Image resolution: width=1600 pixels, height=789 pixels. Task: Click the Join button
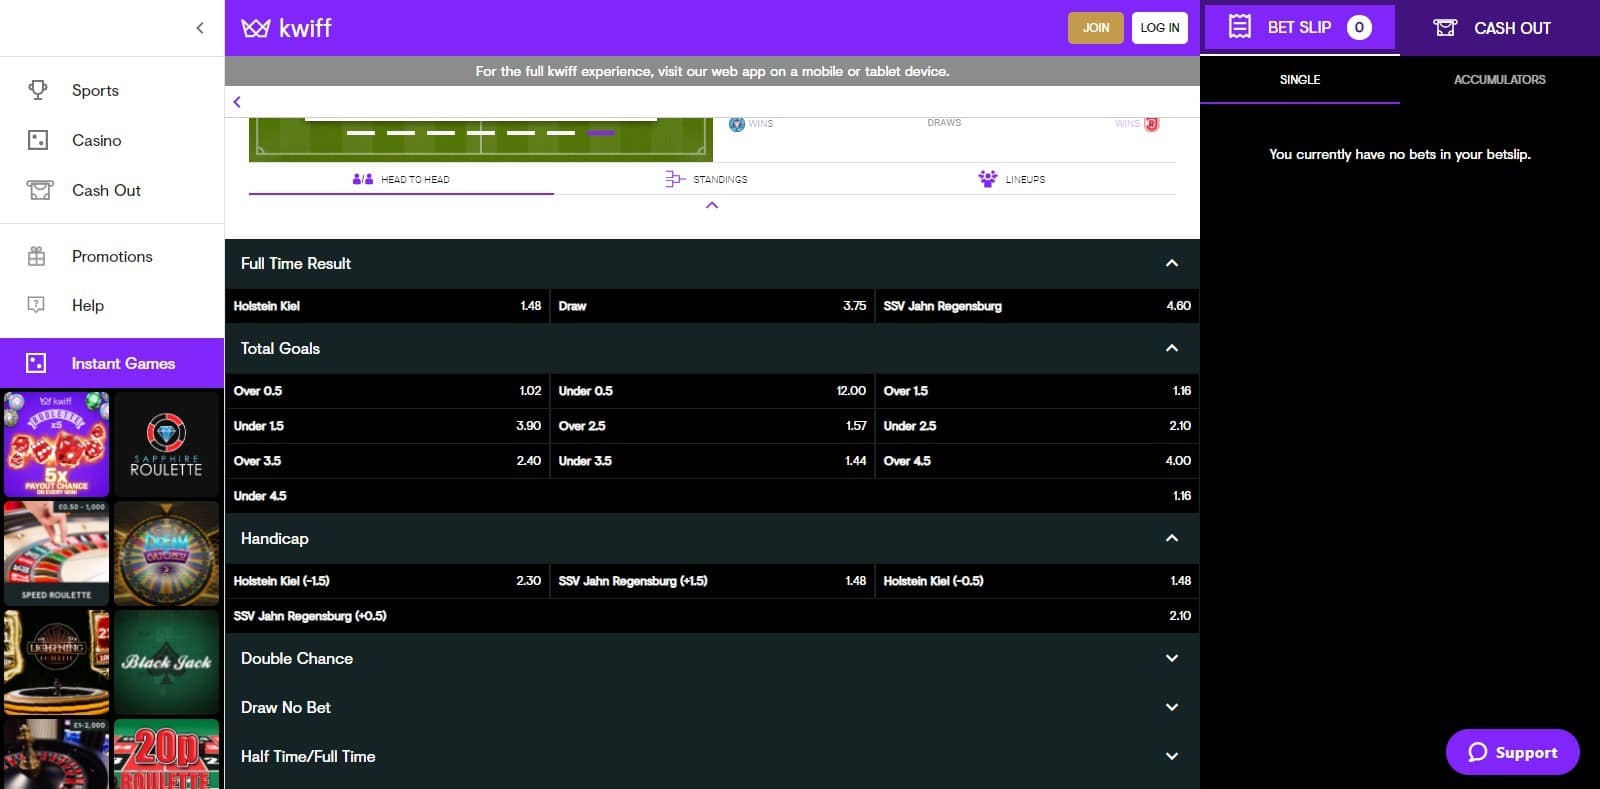point(1096,28)
